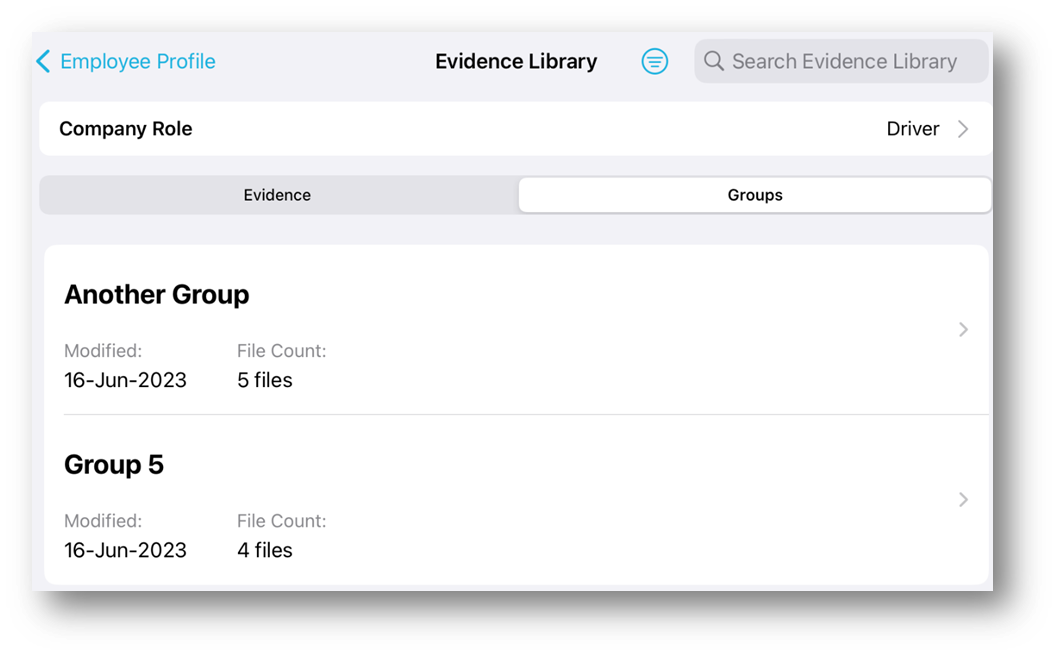The width and height of the screenshot is (1058, 656).
Task: Click the search magnifier icon
Action: click(x=714, y=61)
